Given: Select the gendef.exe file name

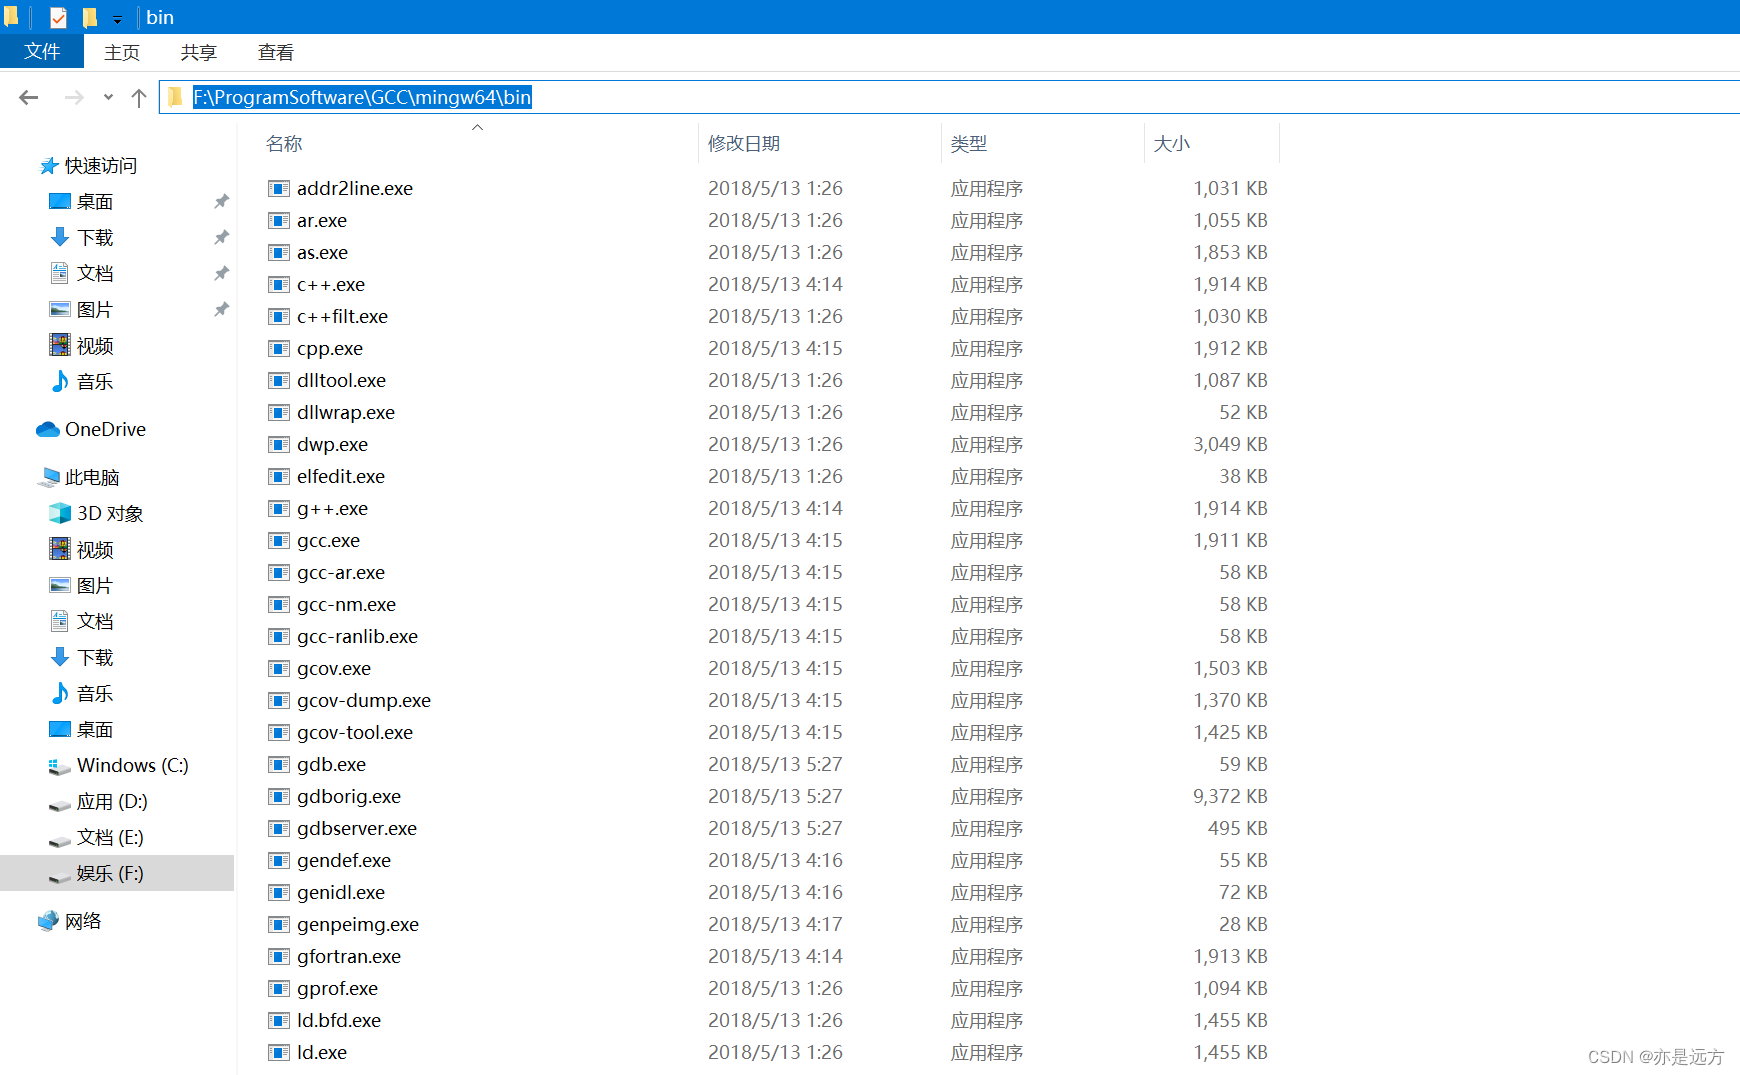Looking at the screenshot, I should [344, 860].
